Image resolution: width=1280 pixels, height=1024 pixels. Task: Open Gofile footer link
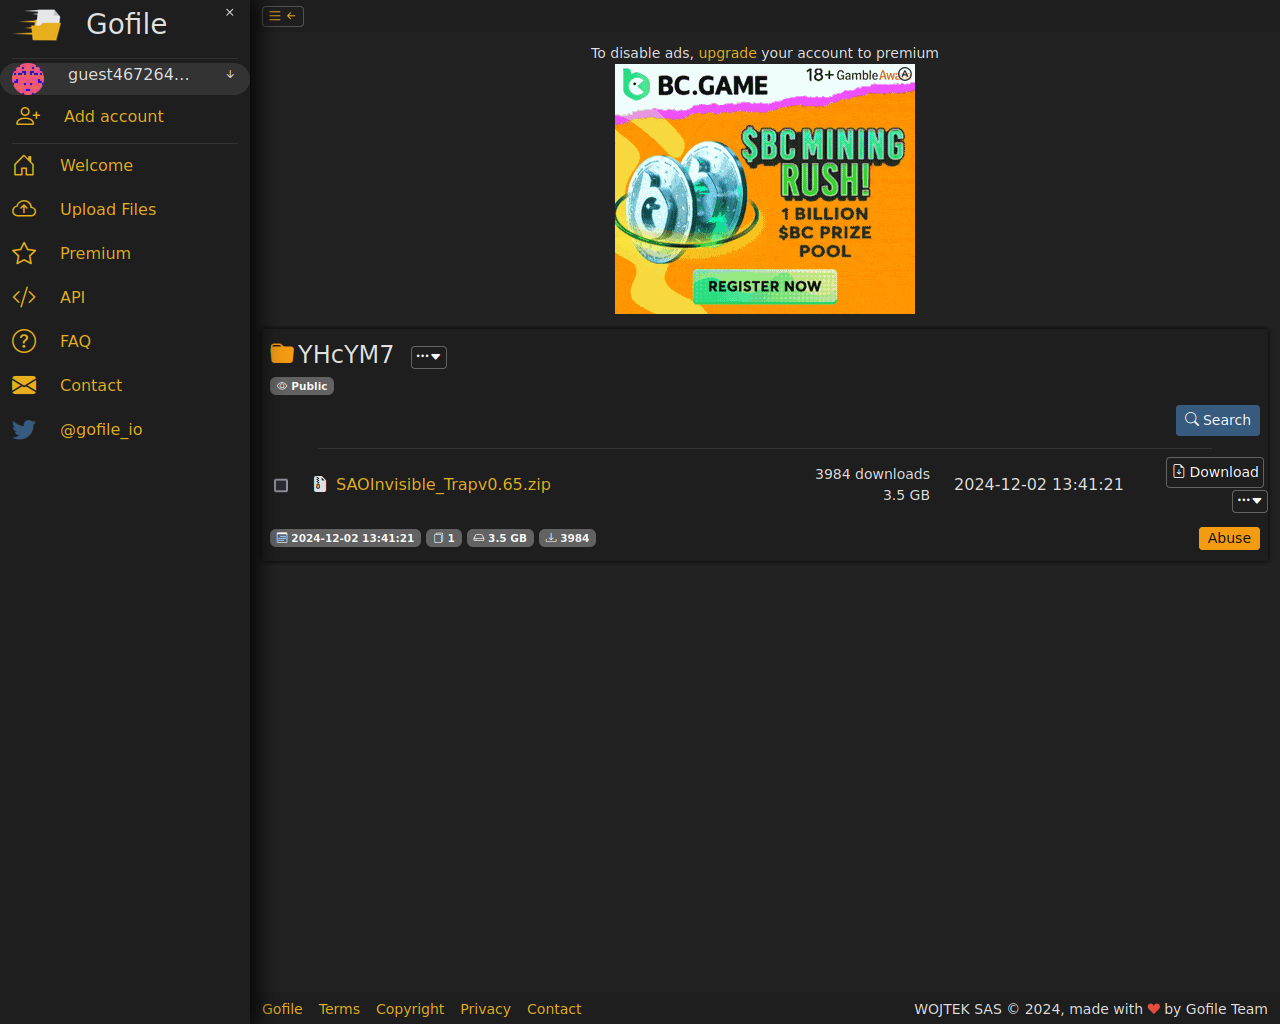(x=282, y=1009)
